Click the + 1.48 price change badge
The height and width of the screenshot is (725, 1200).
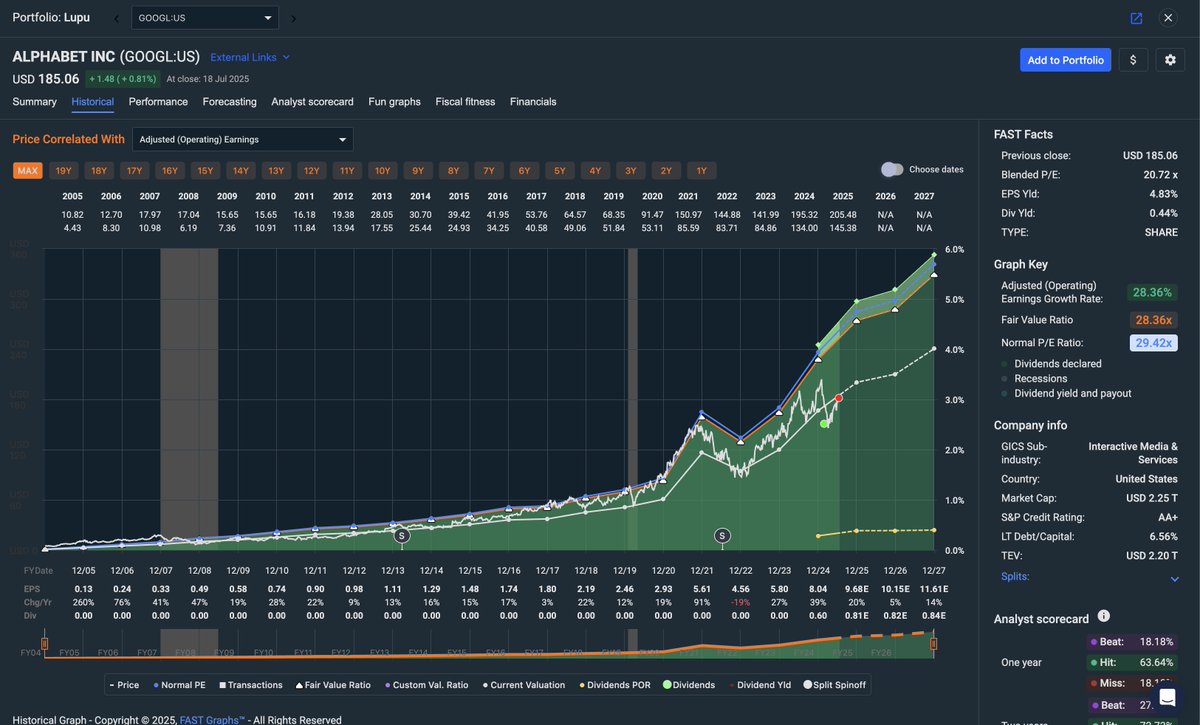122,79
